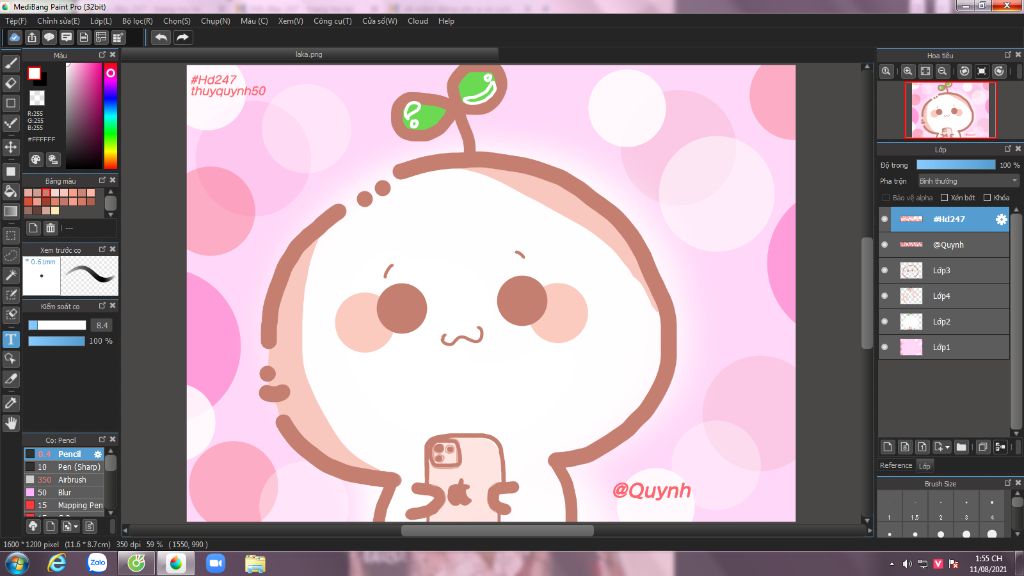The width and height of the screenshot is (1024, 576).
Task: Open the Công cụ(T) menu
Action: (x=332, y=21)
